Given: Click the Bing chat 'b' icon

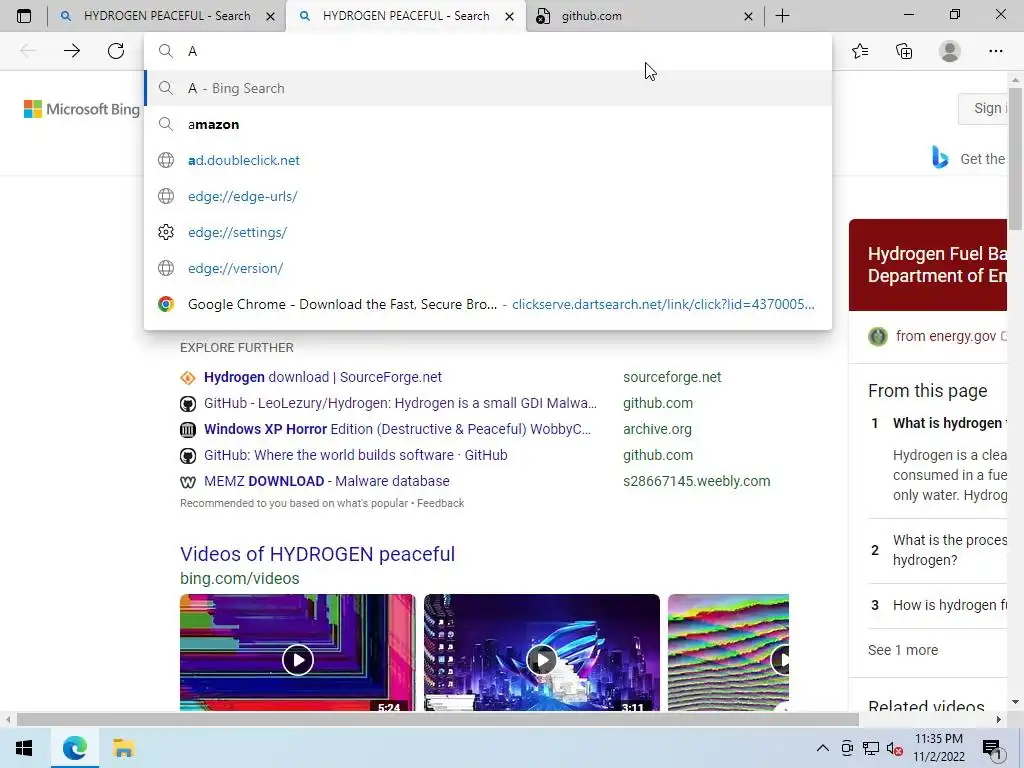Looking at the screenshot, I should (x=940, y=158).
